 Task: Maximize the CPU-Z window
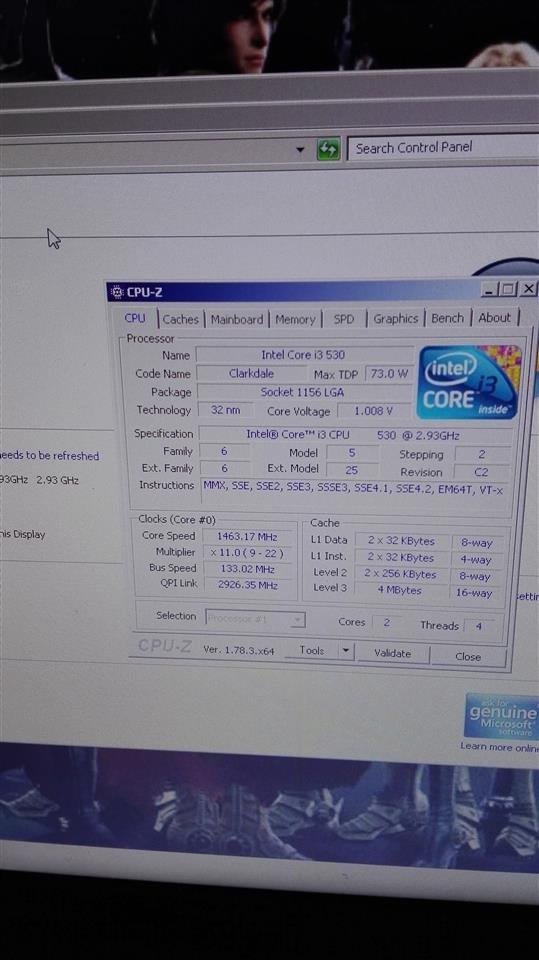[x=508, y=289]
